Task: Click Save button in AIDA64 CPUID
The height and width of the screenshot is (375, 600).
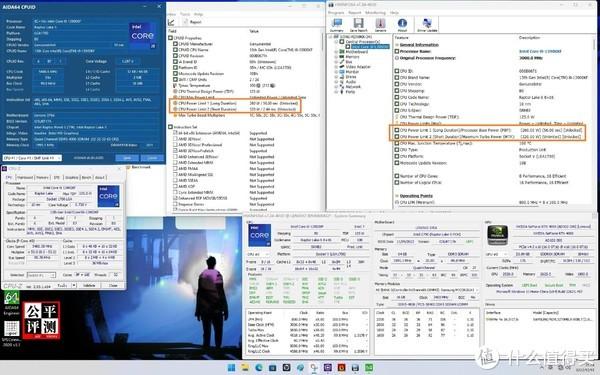Action: [127, 158]
